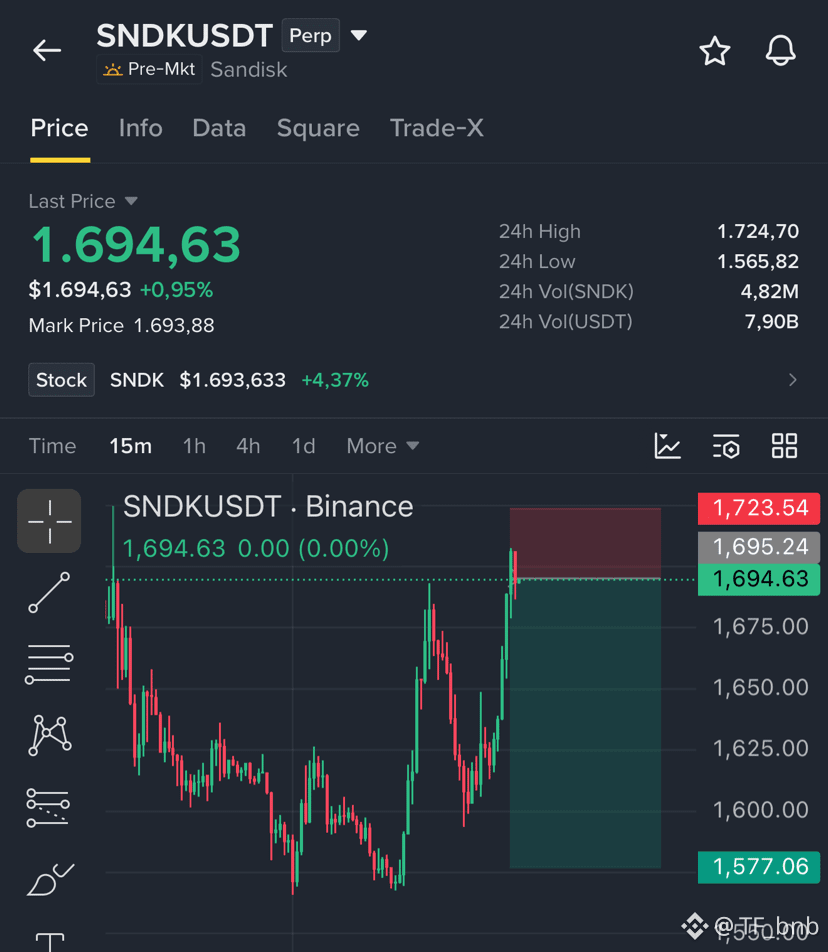
Task: Add SNDKUSDT to favorites star
Action: [x=714, y=50]
